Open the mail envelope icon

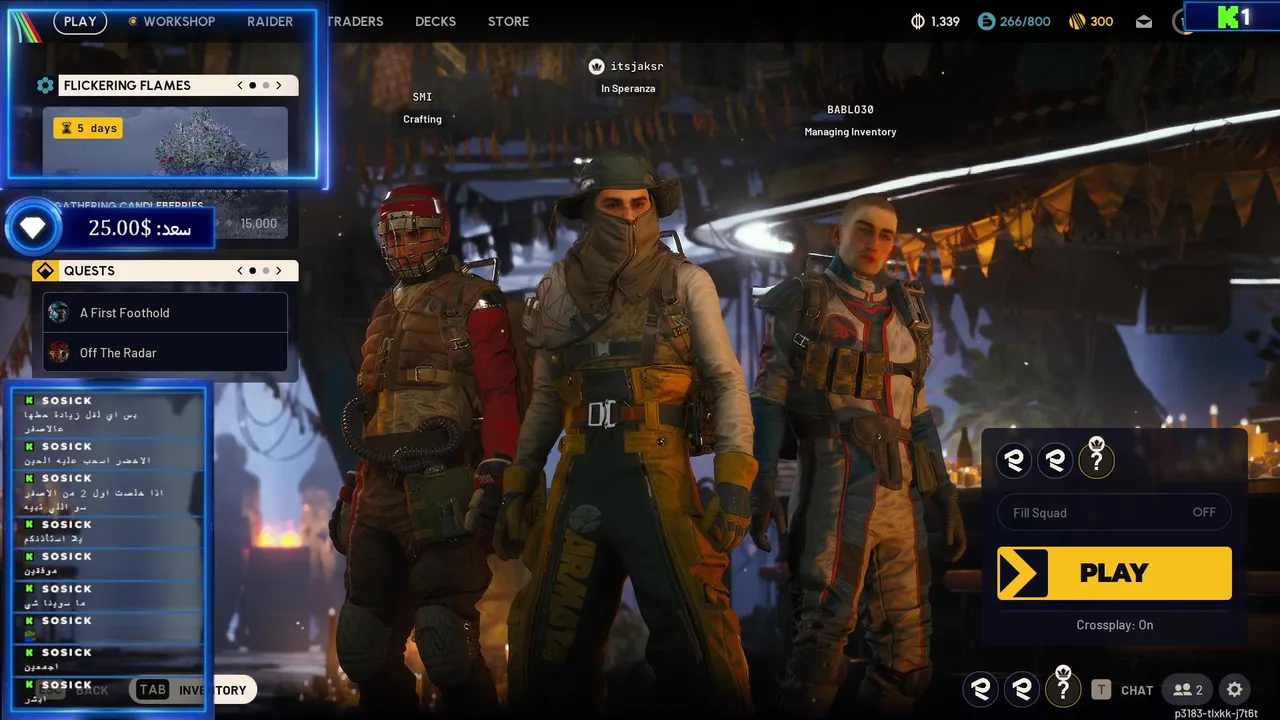(1144, 22)
